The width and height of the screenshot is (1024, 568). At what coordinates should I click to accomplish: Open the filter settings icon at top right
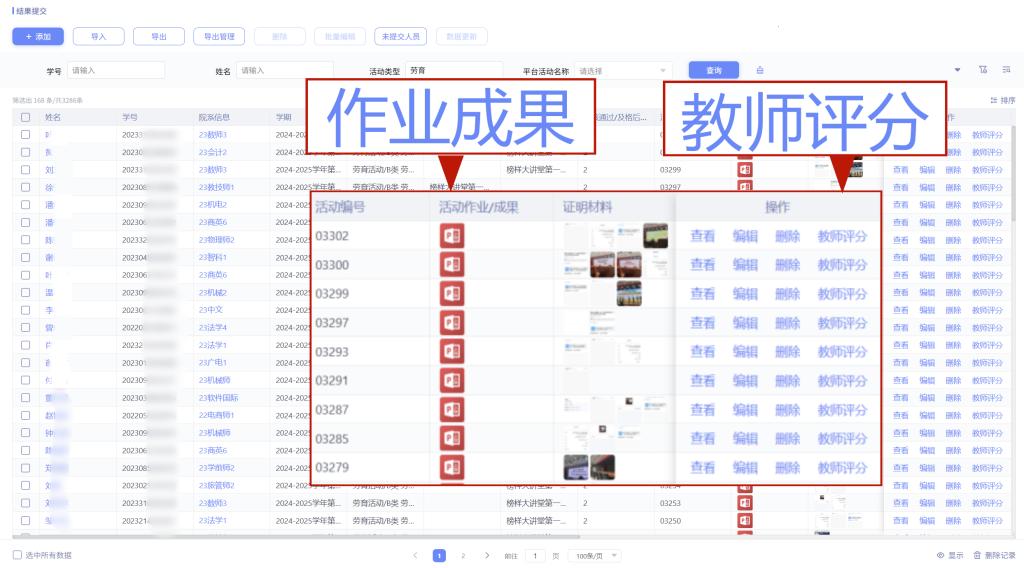coord(983,70)
